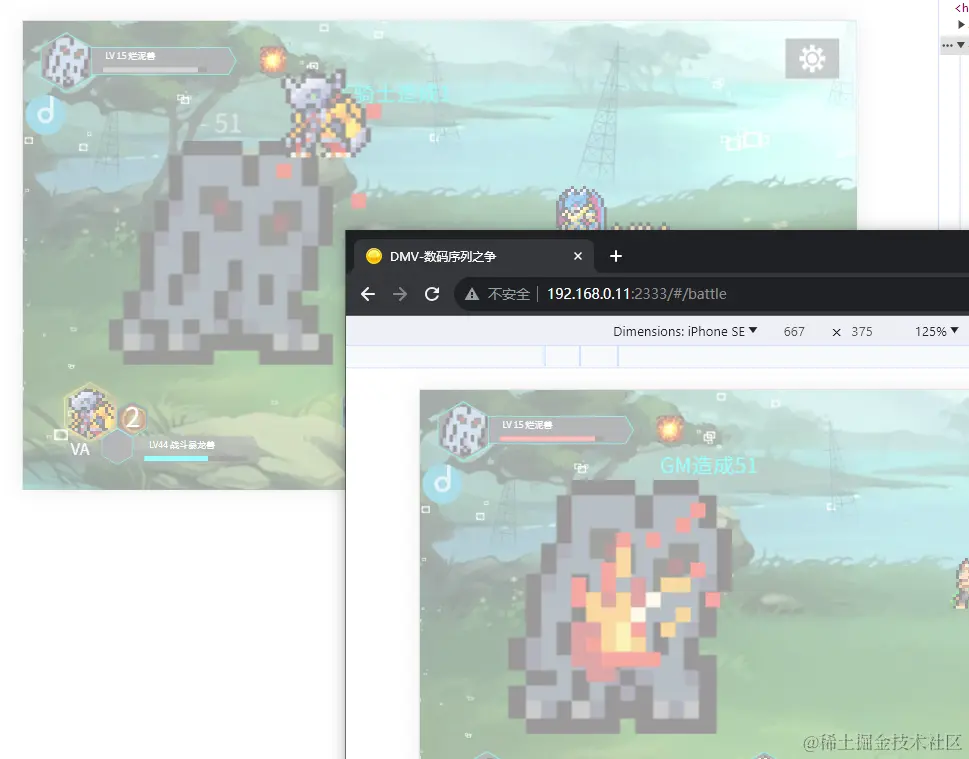The height and width of the screenshot is (759, 969).
Task: Select the DMV-数码序列之争 tab
Action: tap(474, 256)
